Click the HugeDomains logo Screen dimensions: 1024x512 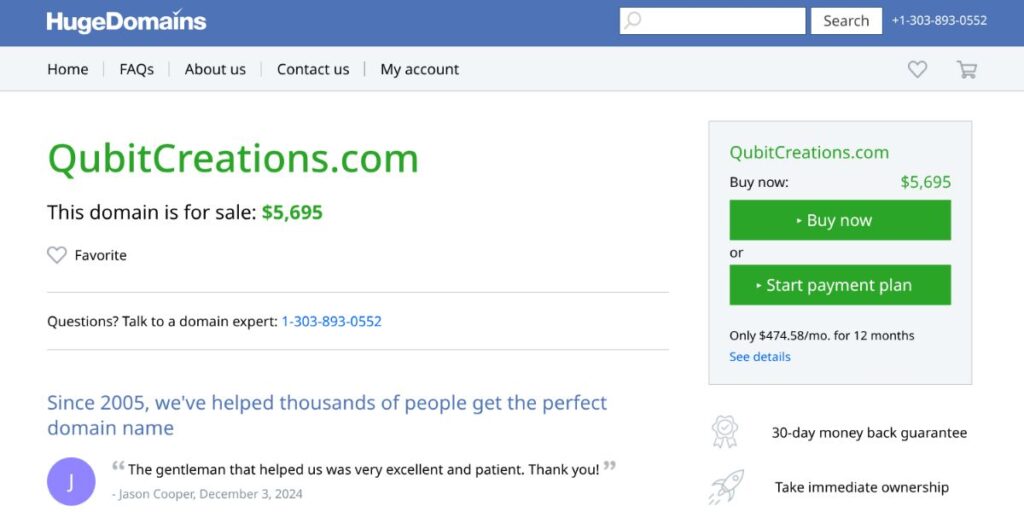point(126,21)
